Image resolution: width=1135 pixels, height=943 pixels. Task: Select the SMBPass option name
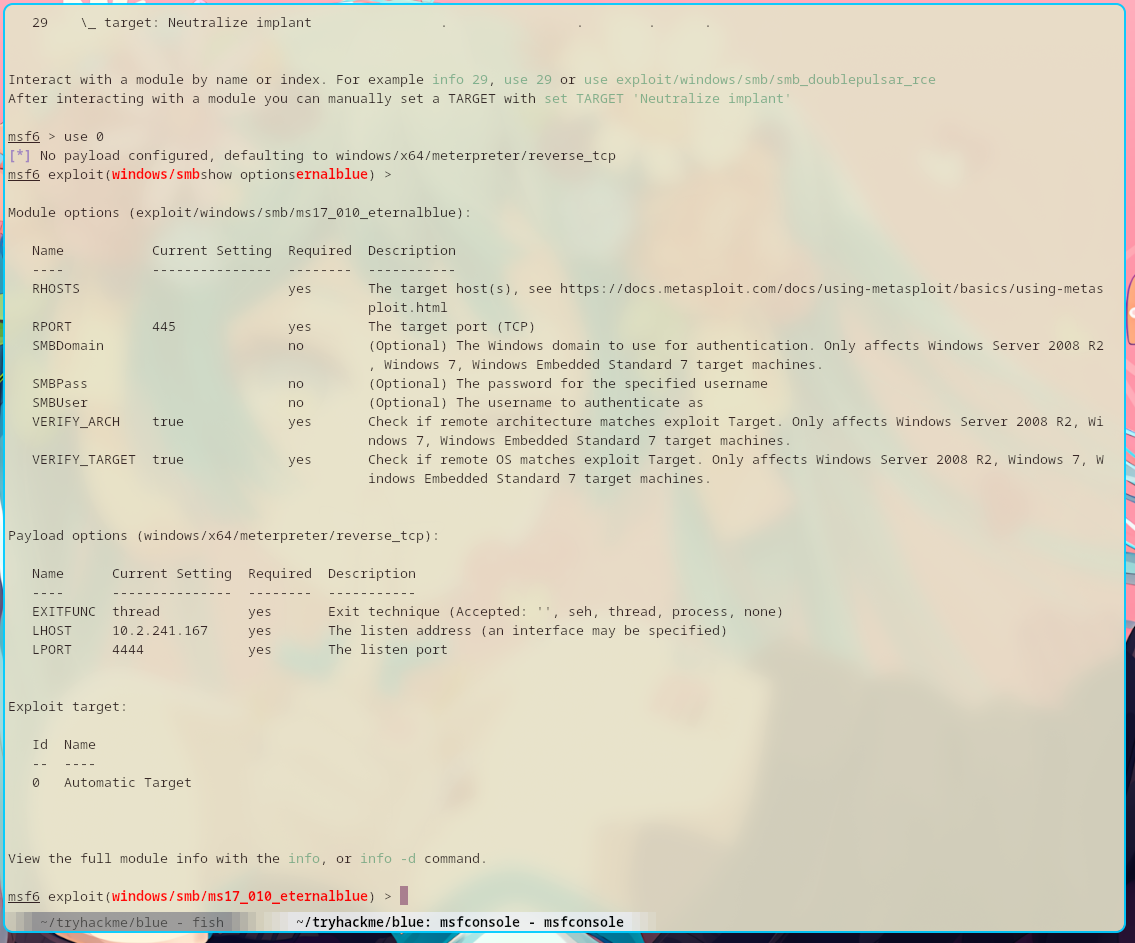[x=59, y=384]
